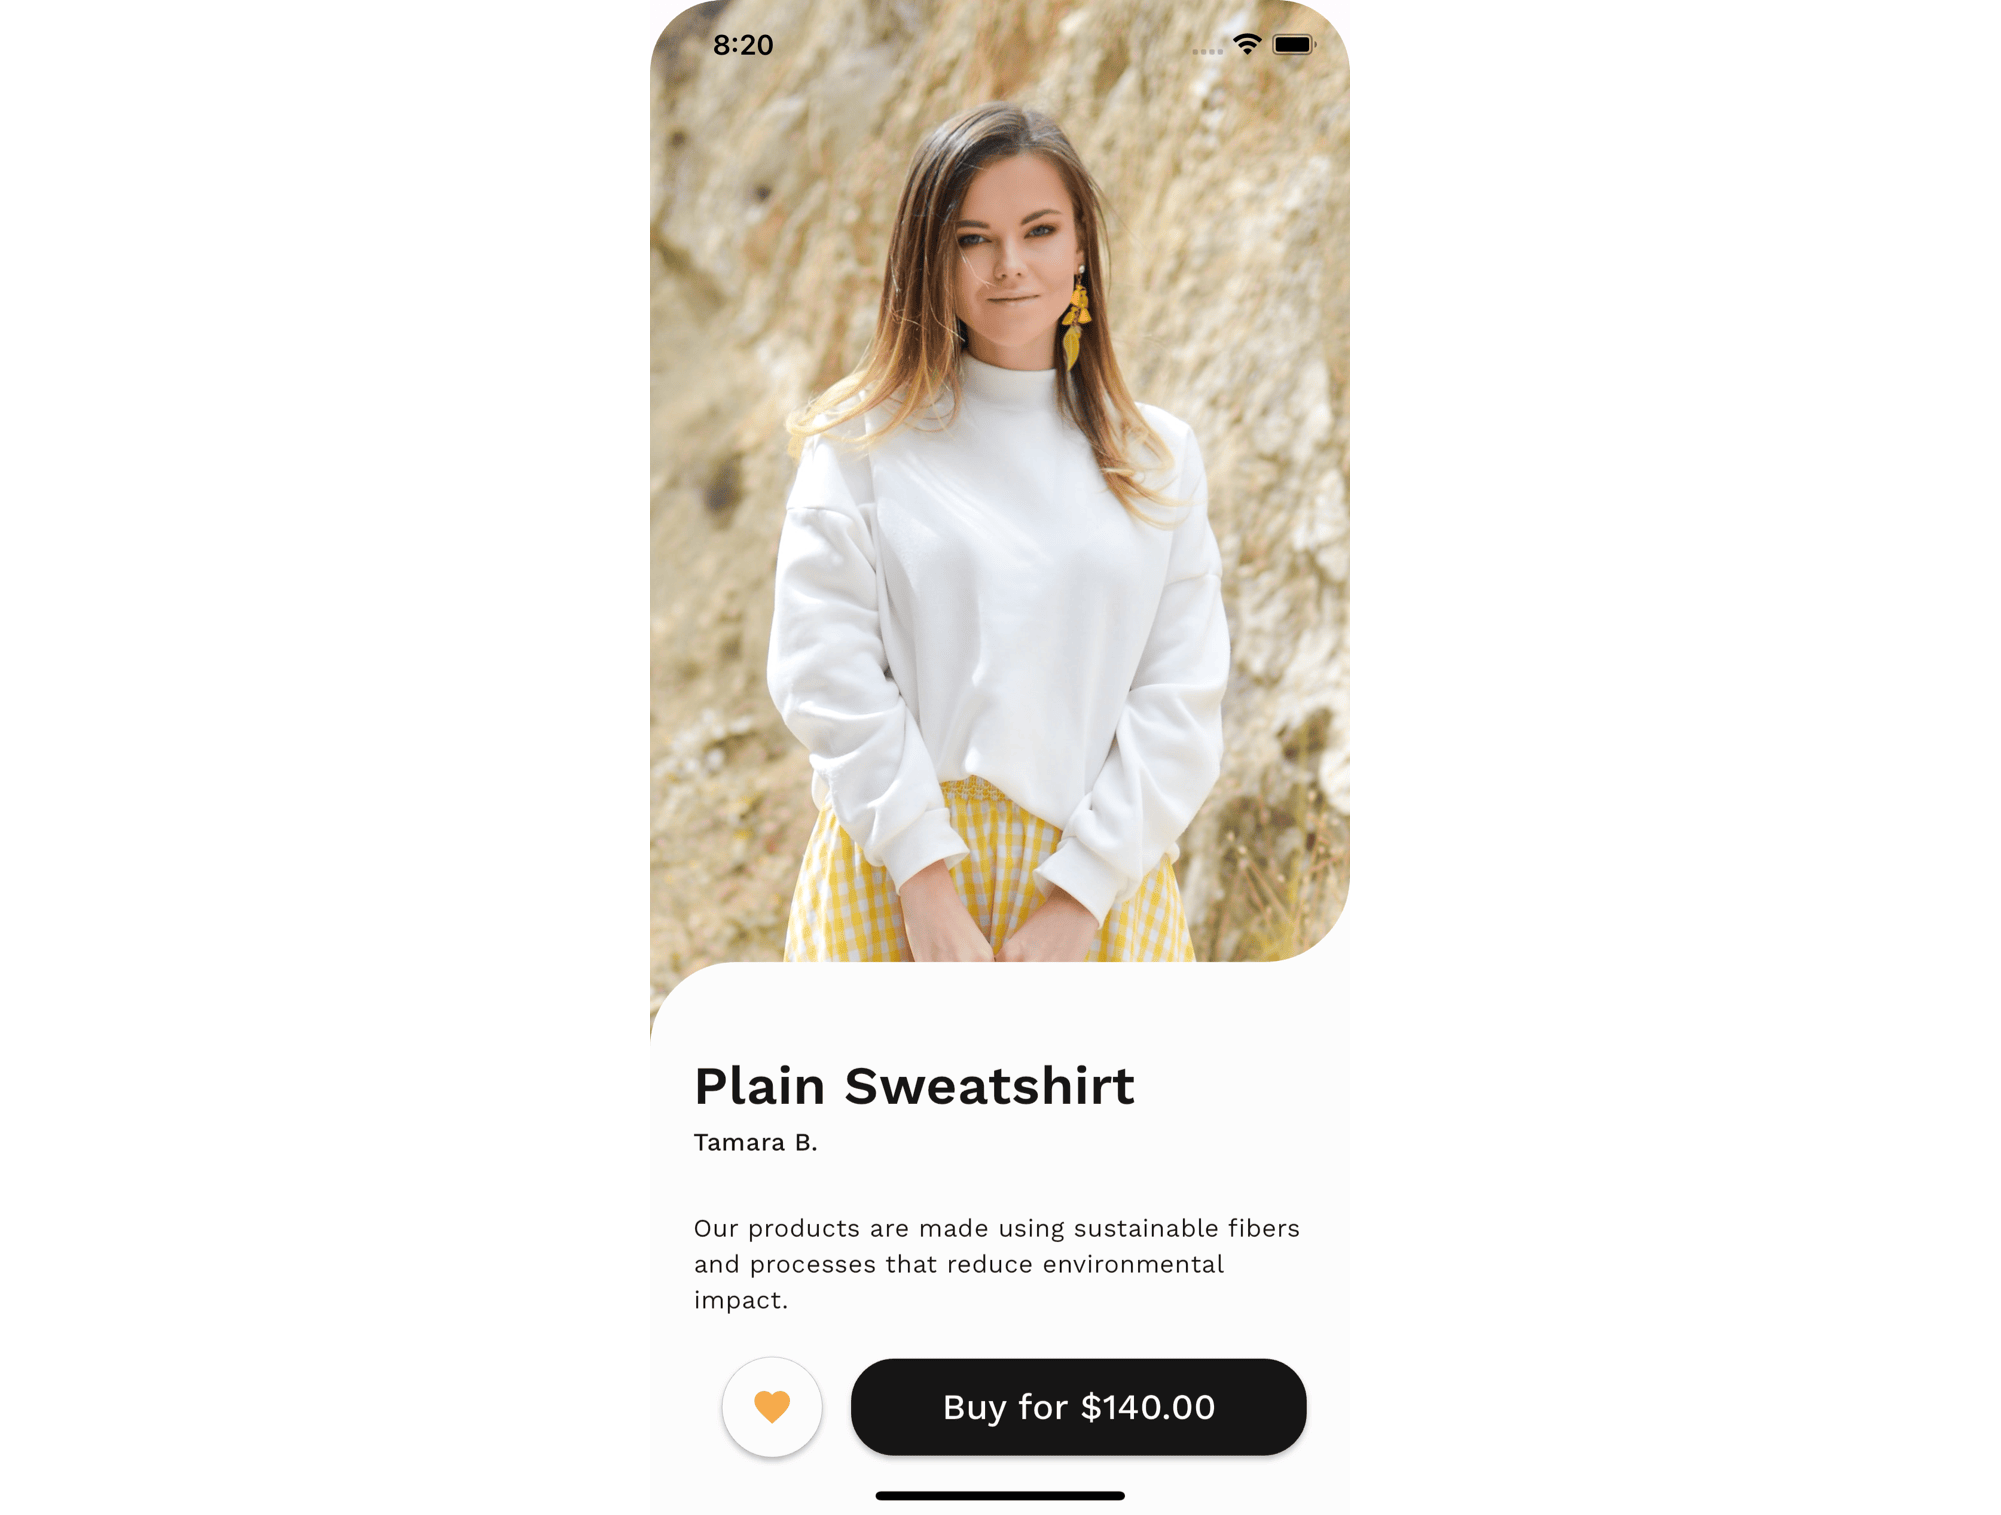Tap the sustainable fibers description text
This screenshot has height=1515, width=2001.
click(996, 1264)
